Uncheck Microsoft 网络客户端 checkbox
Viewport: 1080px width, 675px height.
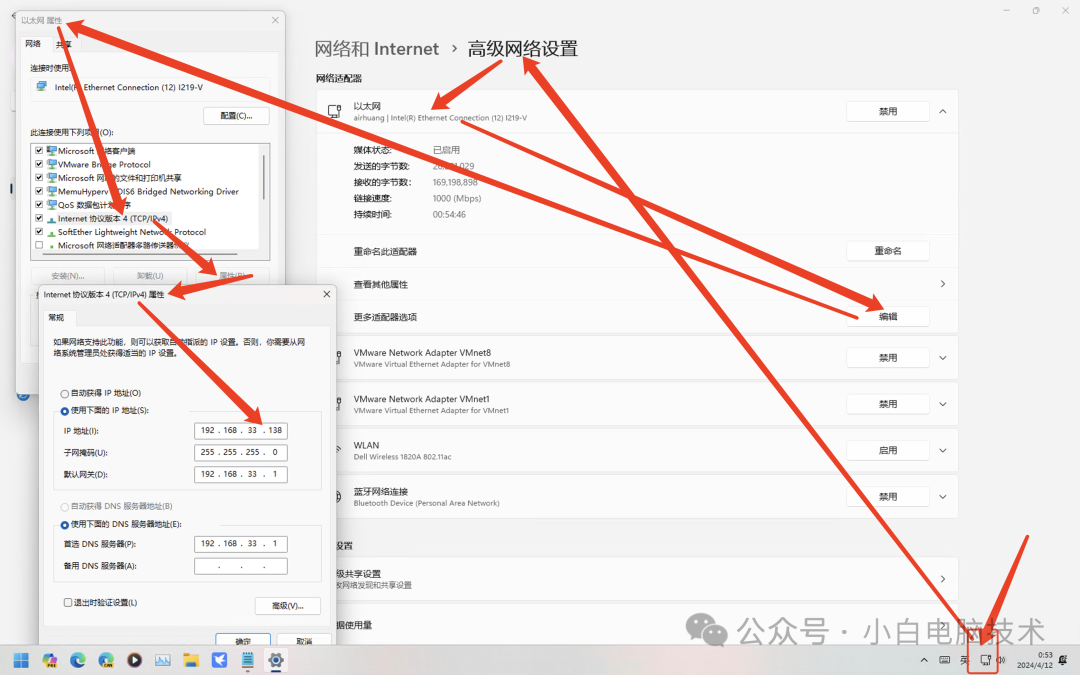(x=39, y=151)
